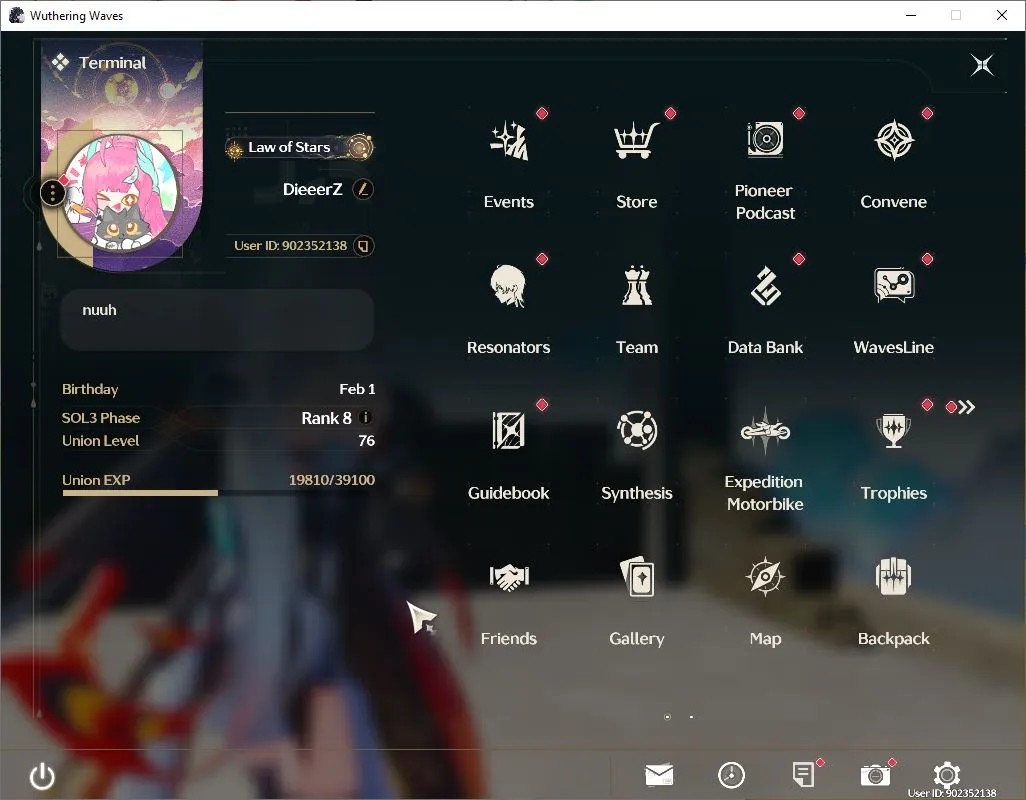
Task: Open the Trophies cup icon
Action: click(893, 430)
